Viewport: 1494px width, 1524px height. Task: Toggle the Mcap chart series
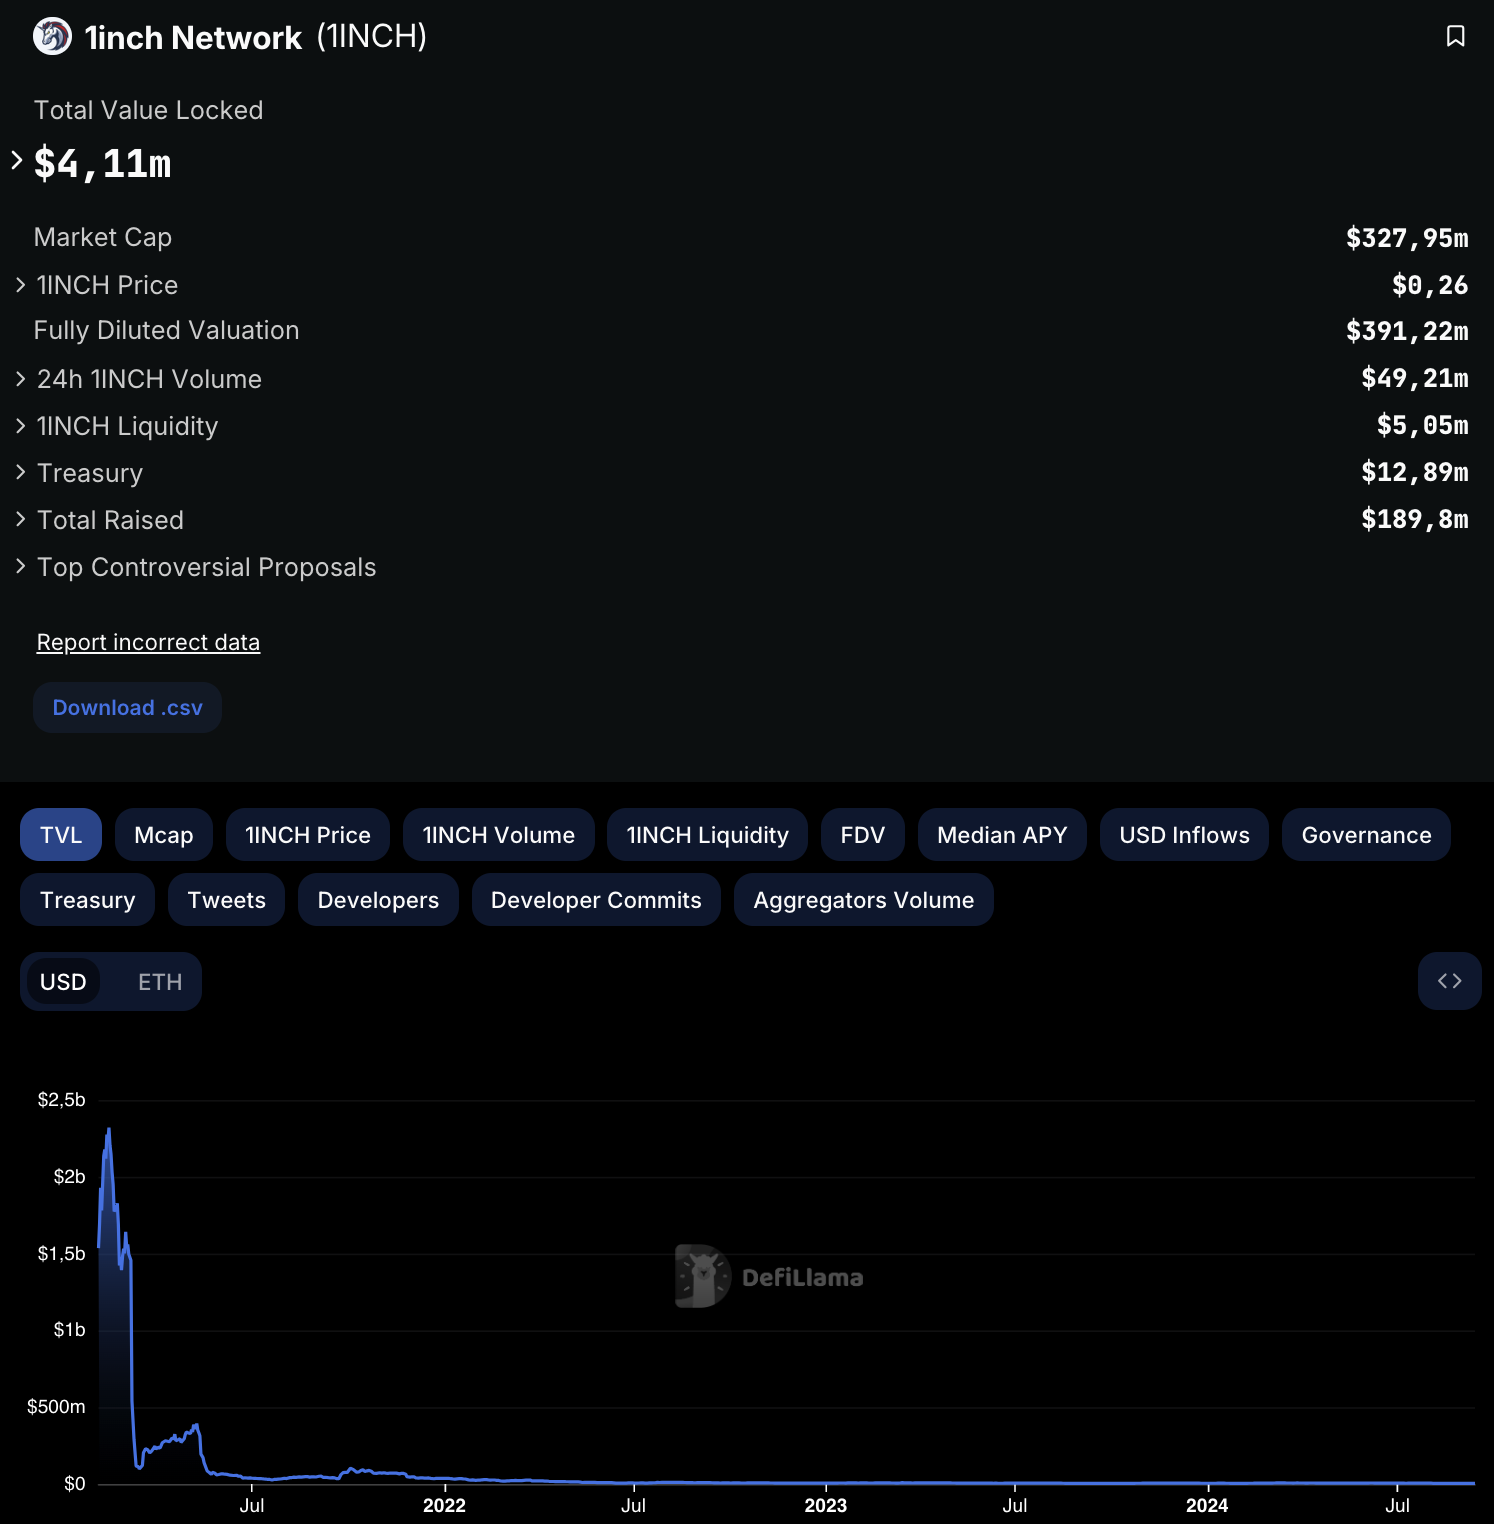pos(164,834)
